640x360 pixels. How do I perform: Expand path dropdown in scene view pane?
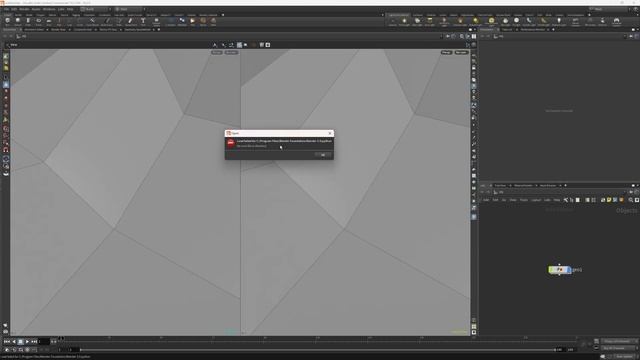[x=441, y=36]
